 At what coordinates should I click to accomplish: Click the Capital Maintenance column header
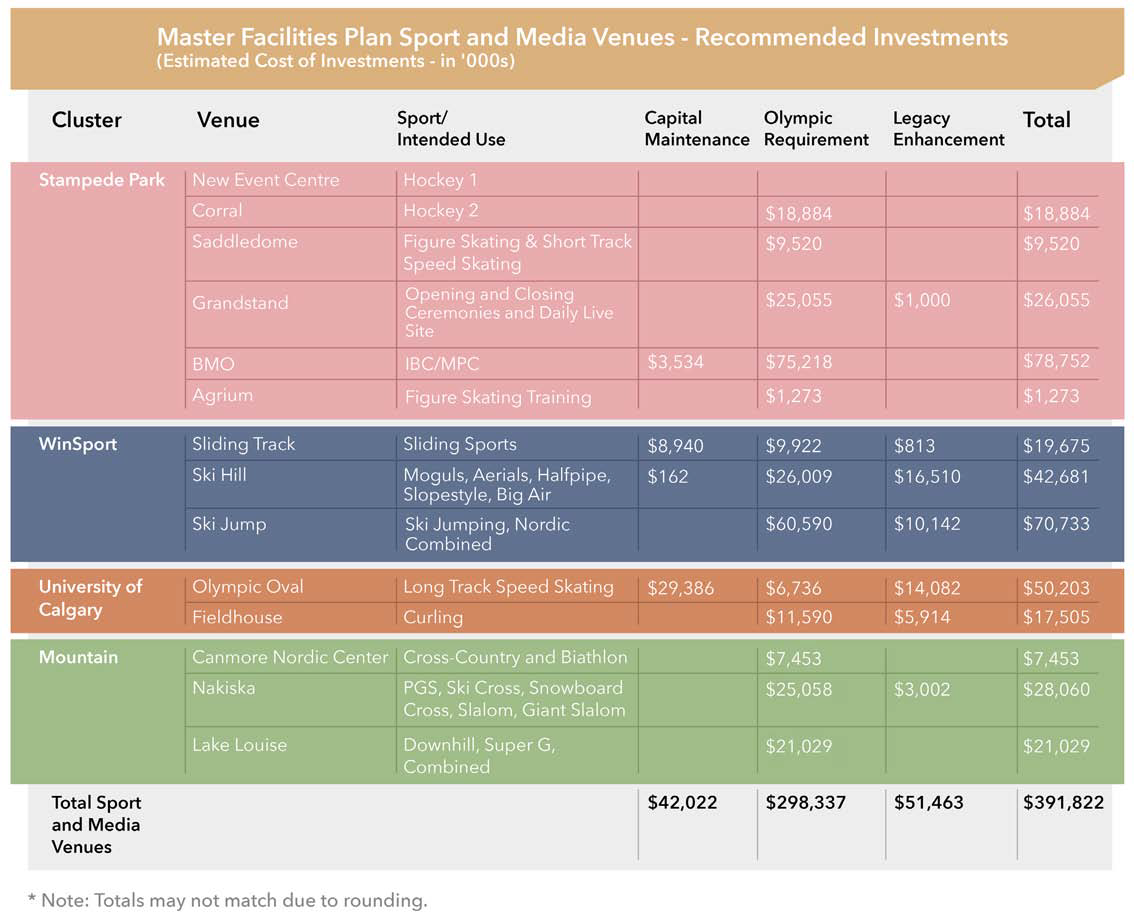point(696,129)
